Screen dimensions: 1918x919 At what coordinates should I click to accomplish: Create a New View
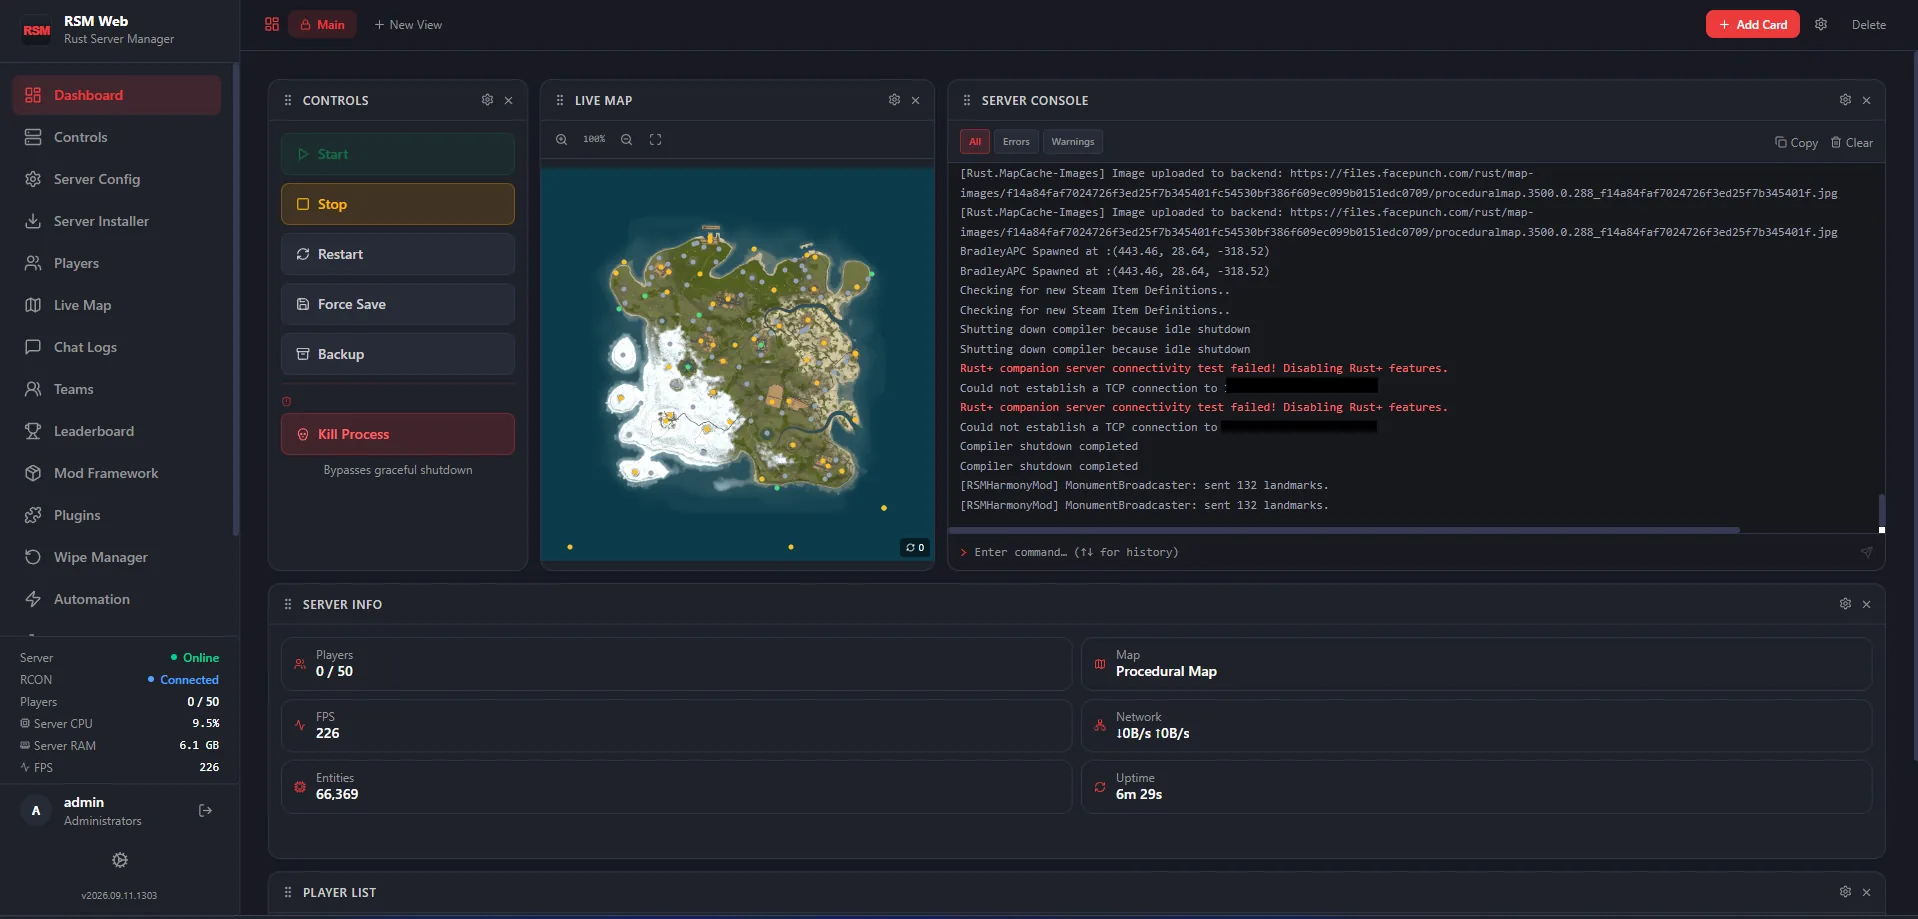pos(408,24)
